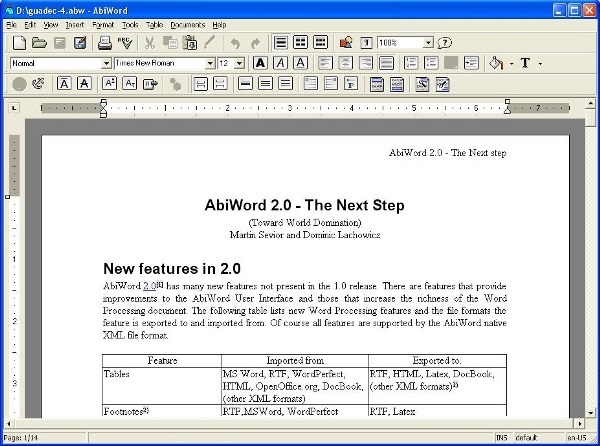Apply 1.5 line spacing

tap(265, 83)
